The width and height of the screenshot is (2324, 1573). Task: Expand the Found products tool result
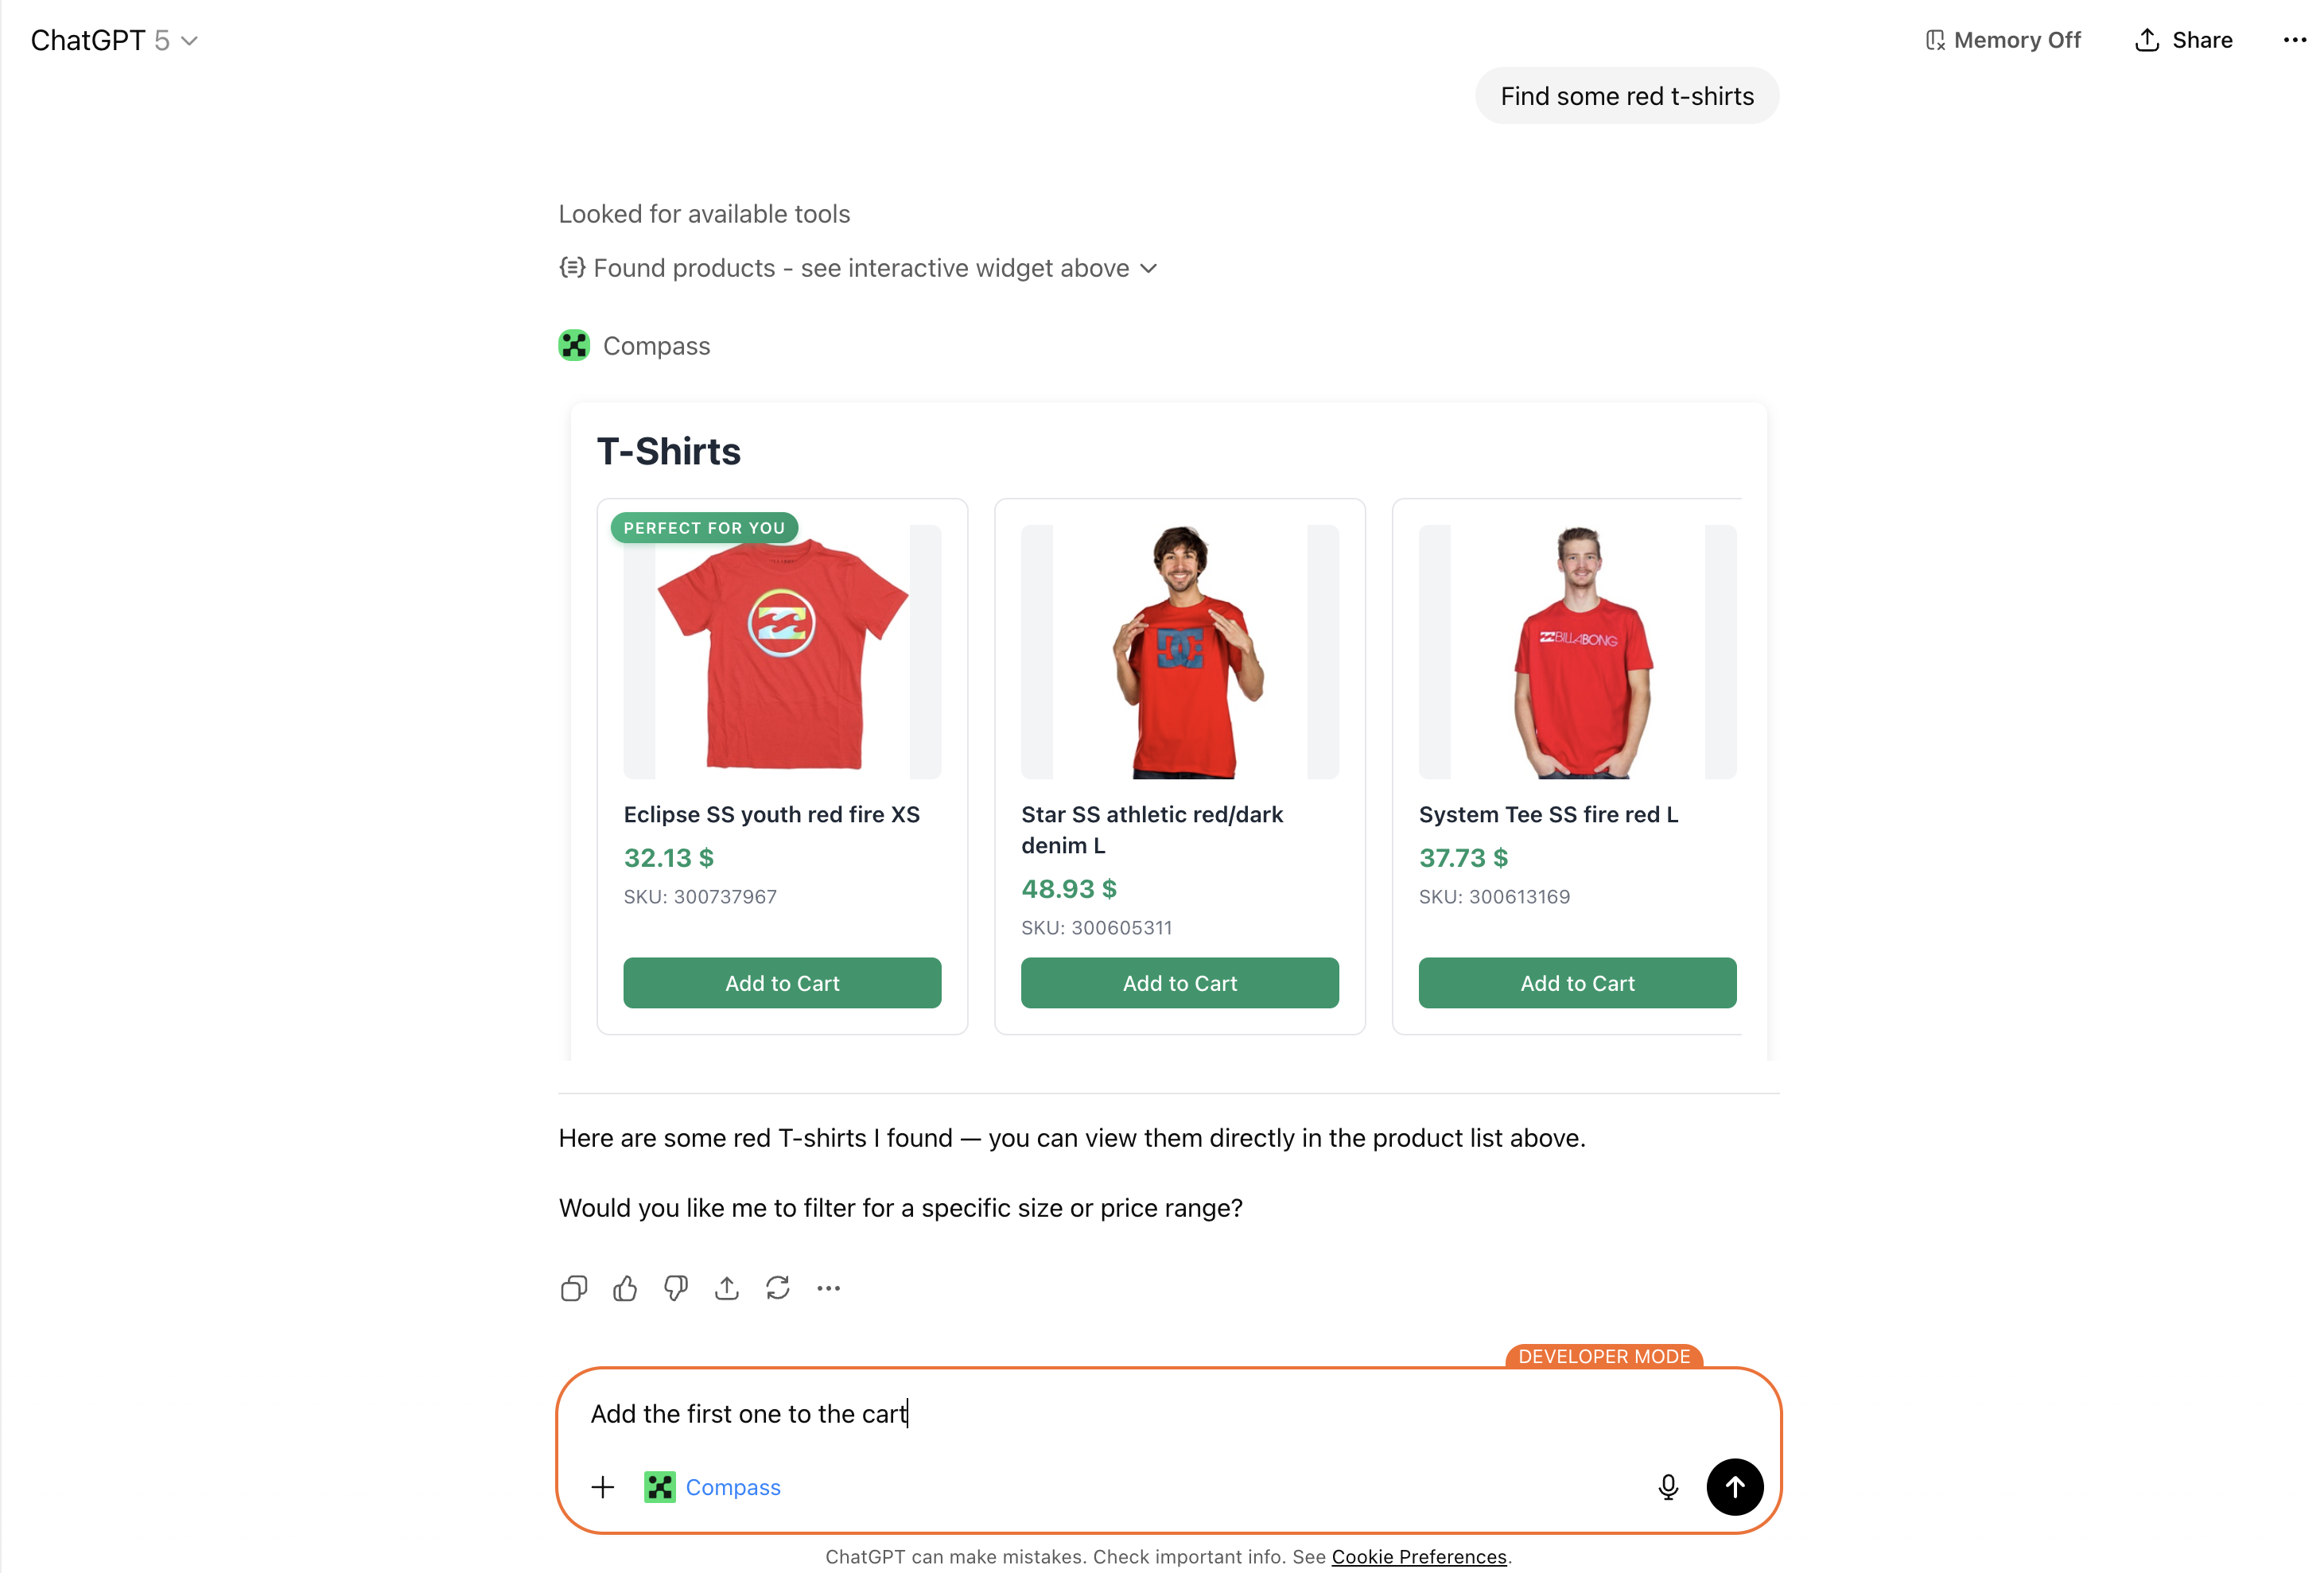click(858, 268)
